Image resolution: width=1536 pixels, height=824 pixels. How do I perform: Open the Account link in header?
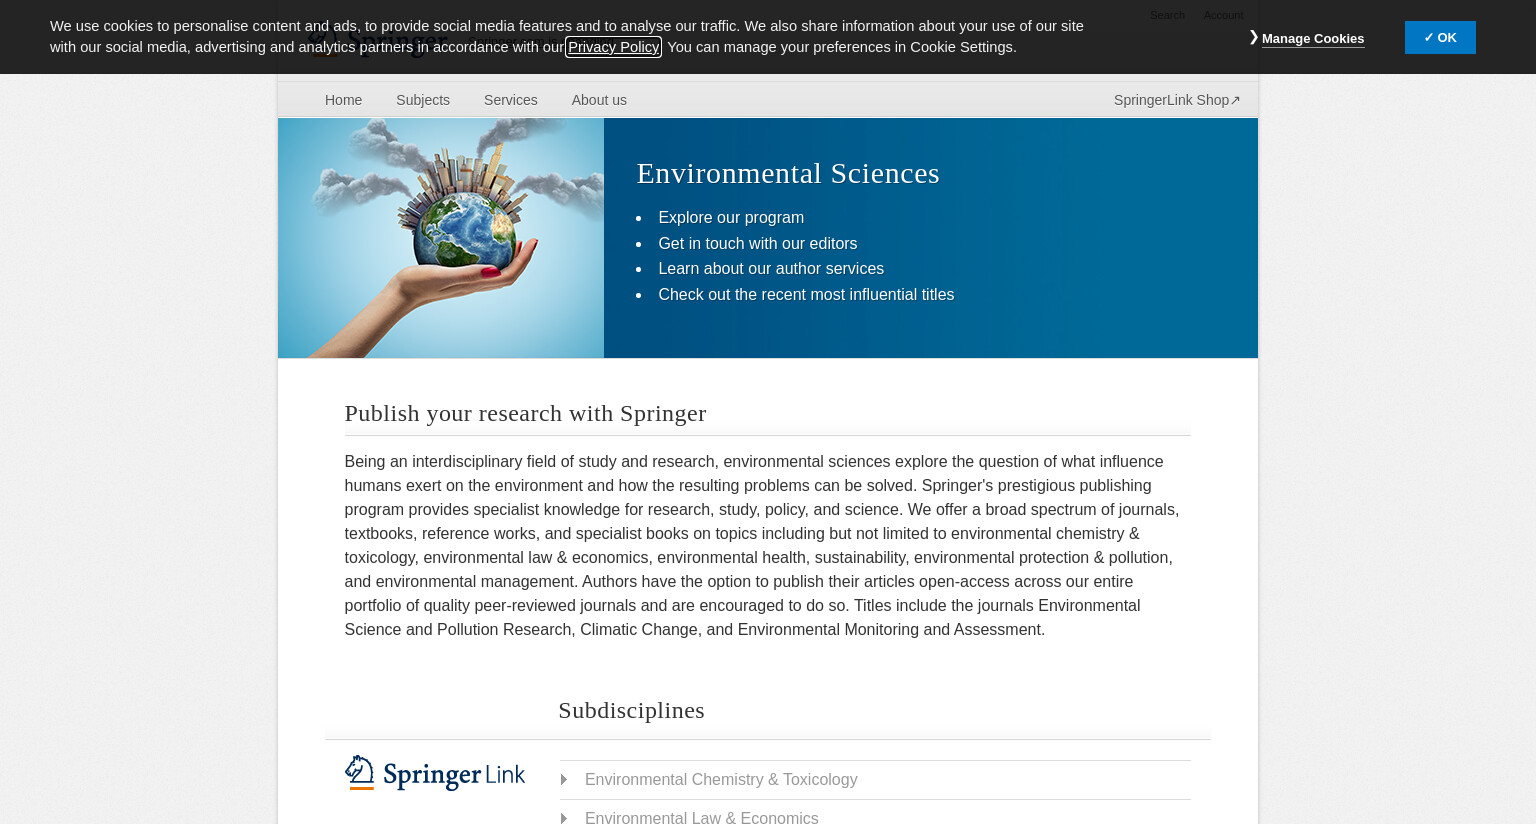point(1223,15)
